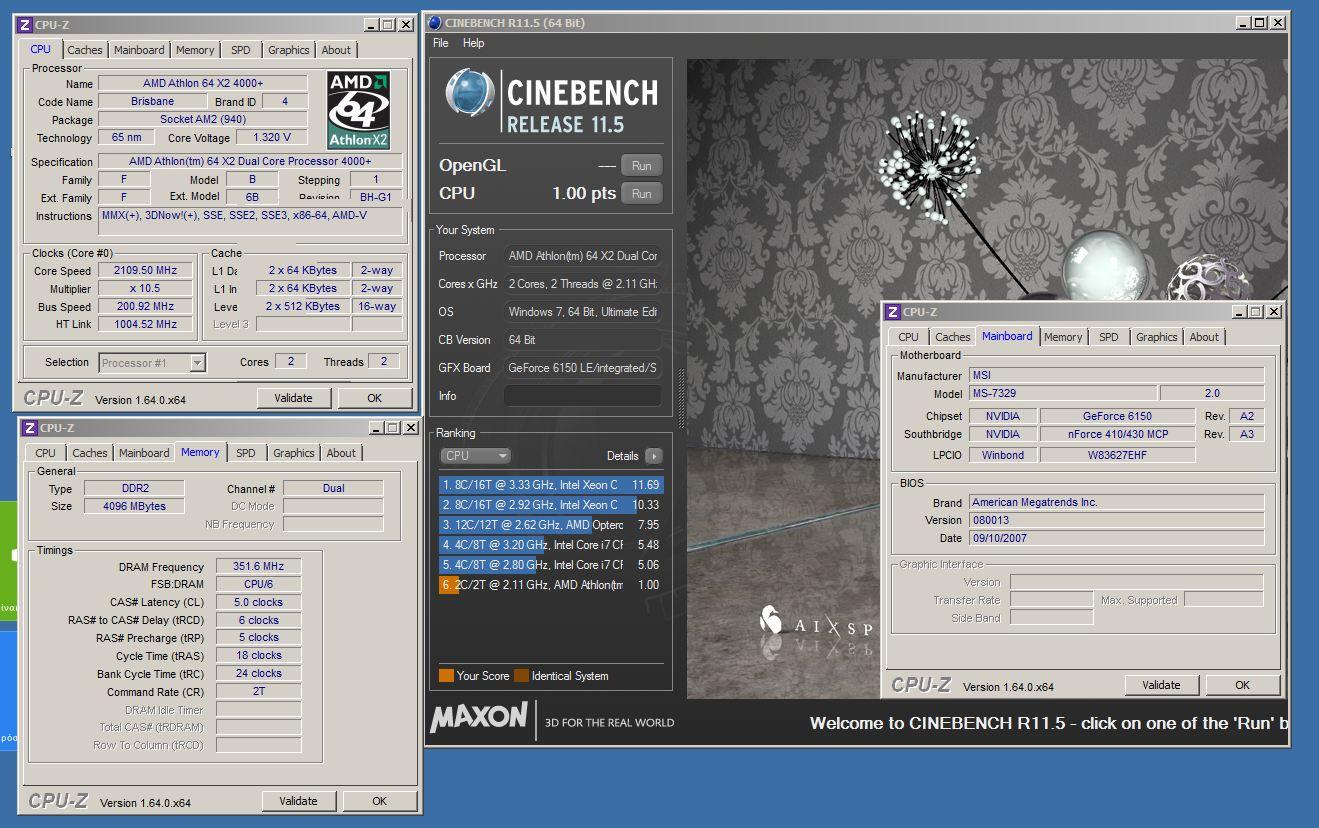Viewport: 1319px width, 828px height.
Task: Click the AMD Athlon X2 logo image
Action: 359,110
